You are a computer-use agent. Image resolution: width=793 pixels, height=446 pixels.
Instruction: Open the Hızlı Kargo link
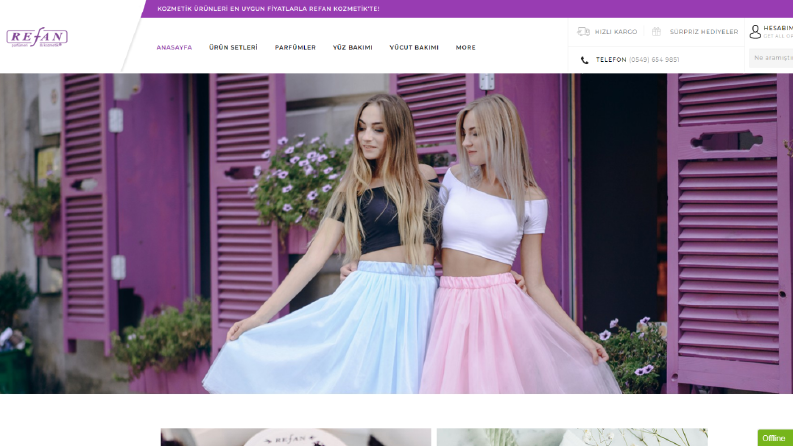[x=615, y=32]
